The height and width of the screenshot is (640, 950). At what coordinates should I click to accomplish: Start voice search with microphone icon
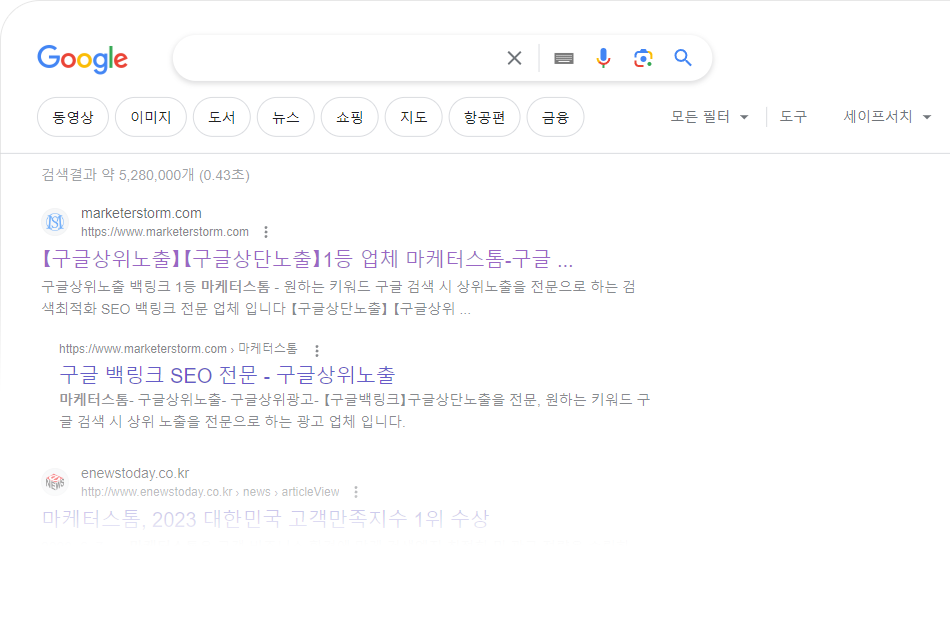click(603, 58)
